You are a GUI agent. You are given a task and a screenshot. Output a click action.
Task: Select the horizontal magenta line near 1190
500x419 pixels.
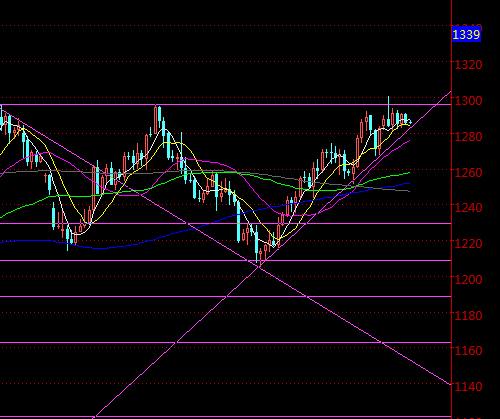[226, 296]
